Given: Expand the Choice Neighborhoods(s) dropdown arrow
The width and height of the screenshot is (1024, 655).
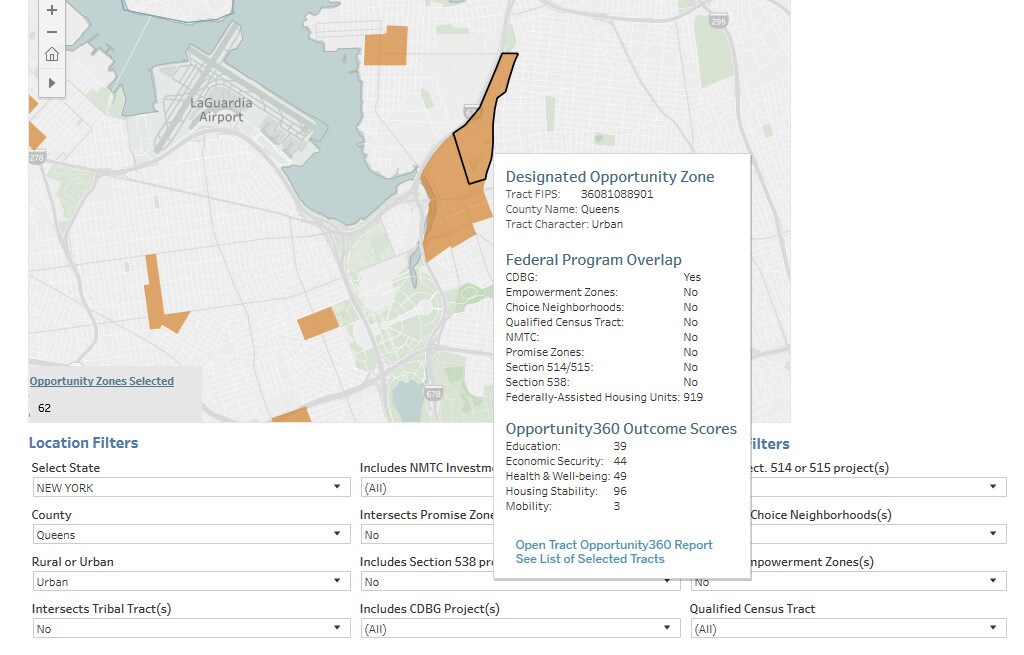Looking at the screenshot, I should tap(992, 535).
